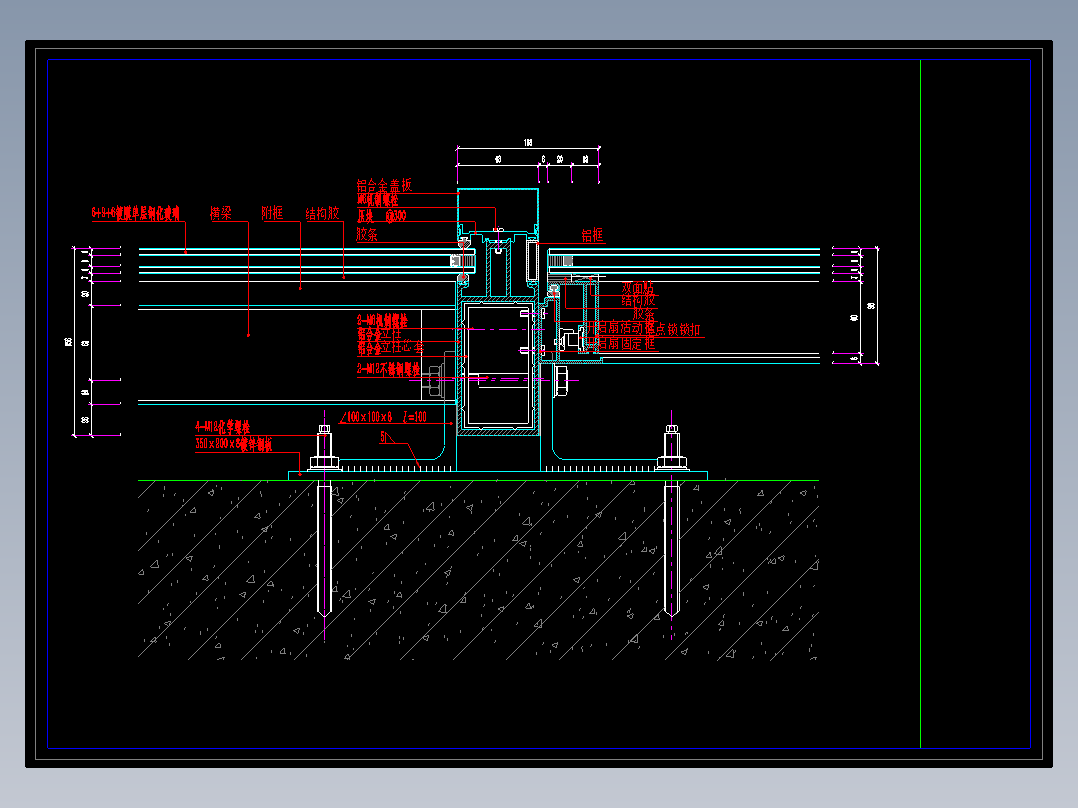Click the '横梁' annotation label

coord(221,213)
